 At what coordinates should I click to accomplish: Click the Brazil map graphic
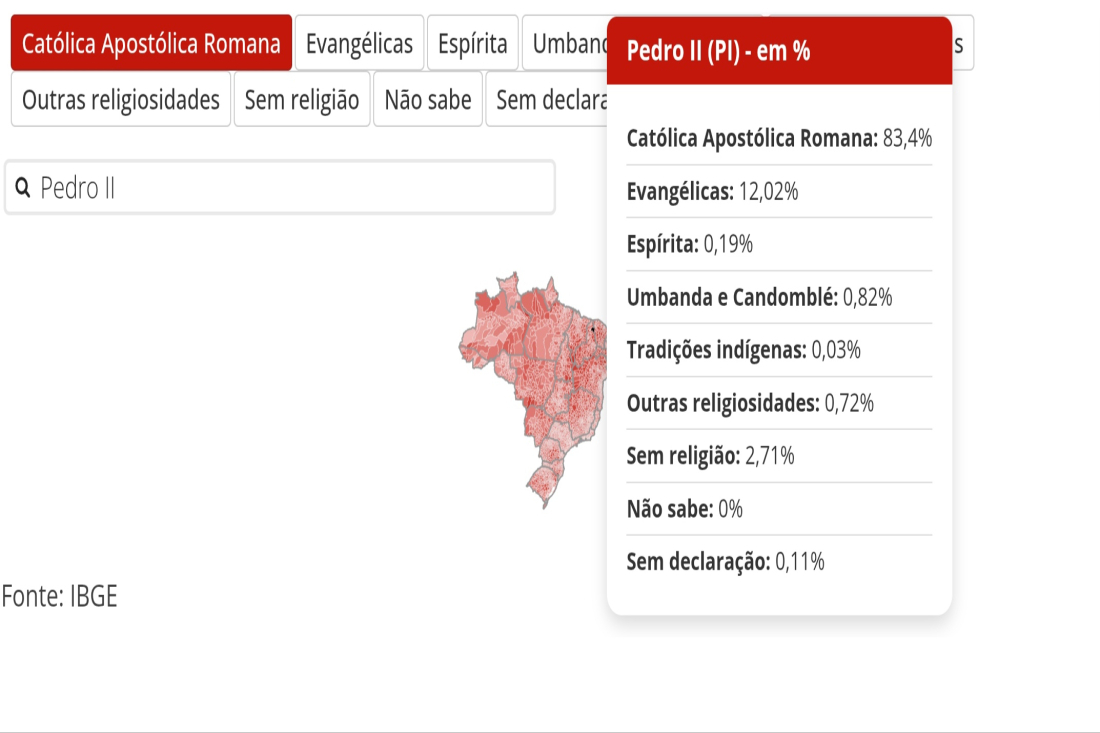pyautogui.click(x=532, y=389)
